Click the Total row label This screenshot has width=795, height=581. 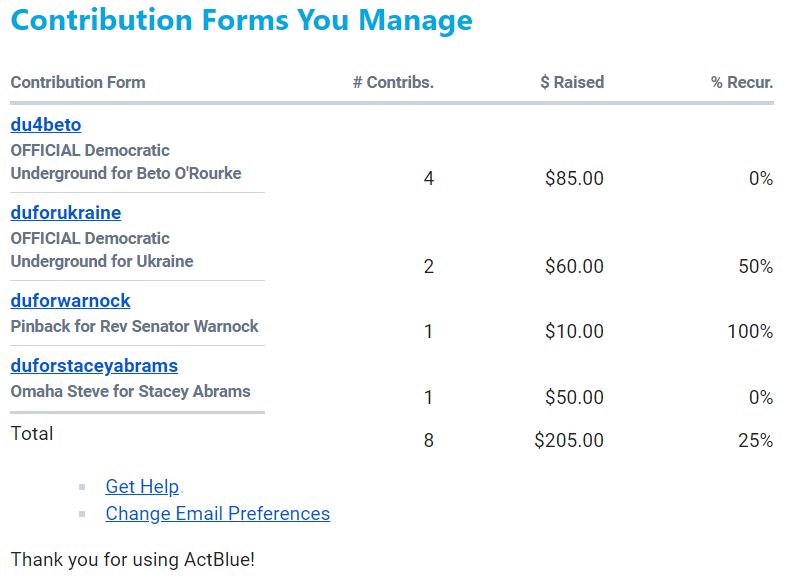[32, 434]
